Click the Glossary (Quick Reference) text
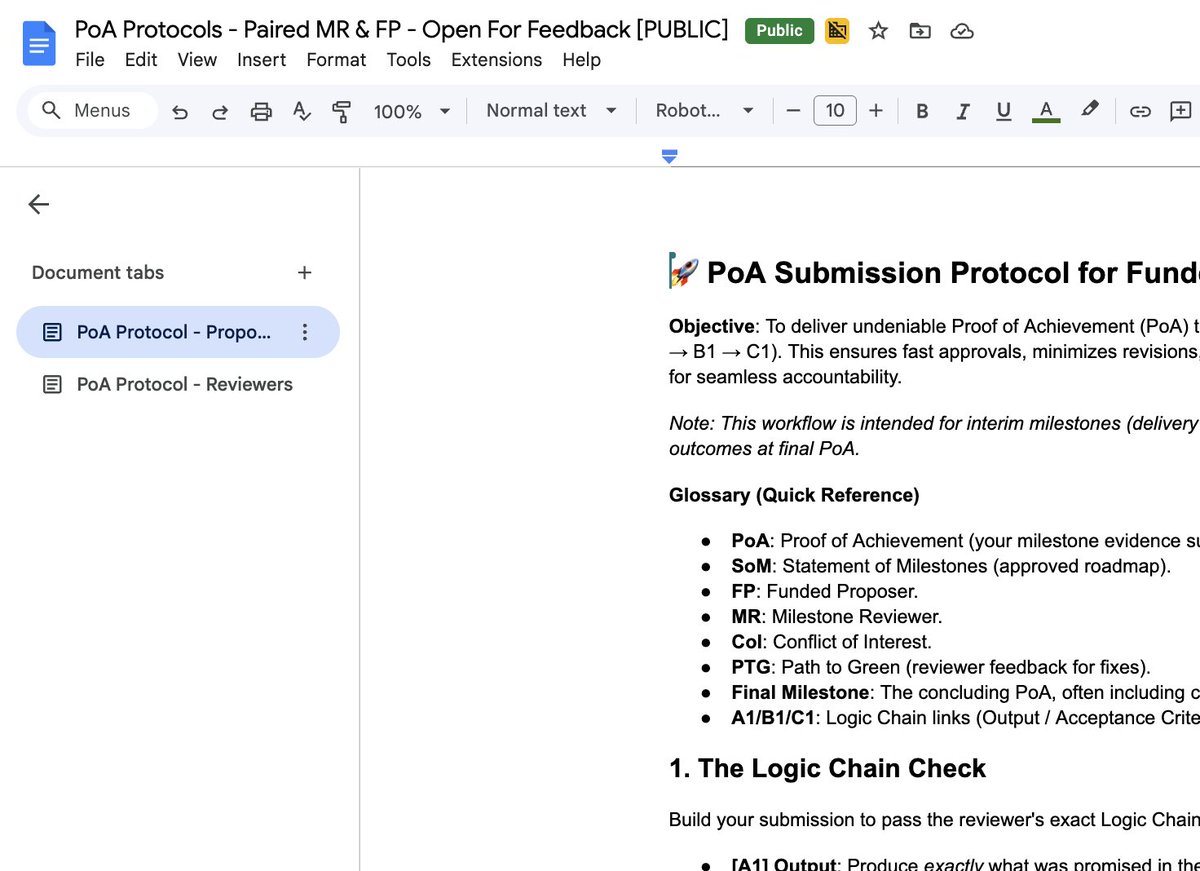This screenshot has width=1200, height=871. (794, 495)
